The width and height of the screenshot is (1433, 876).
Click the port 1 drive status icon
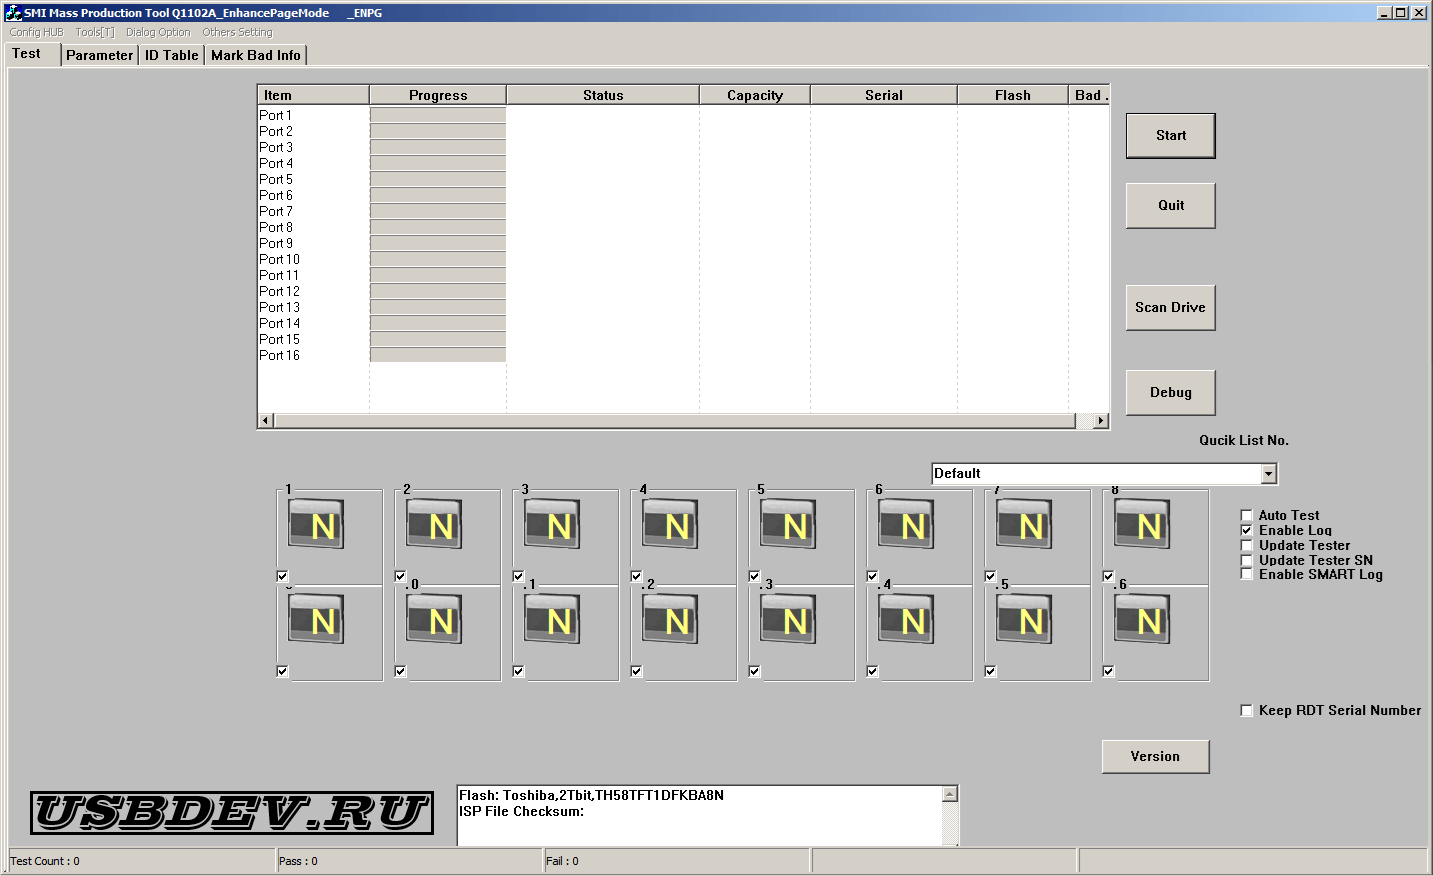316,525
